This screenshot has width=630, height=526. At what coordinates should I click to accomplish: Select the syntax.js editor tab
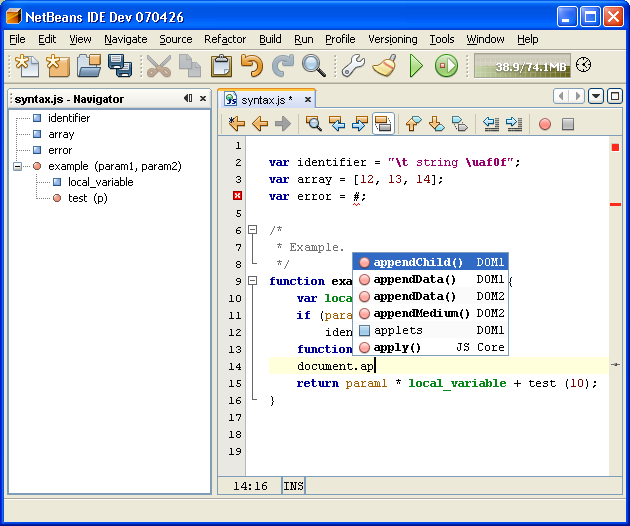click(x=267, y=99)
